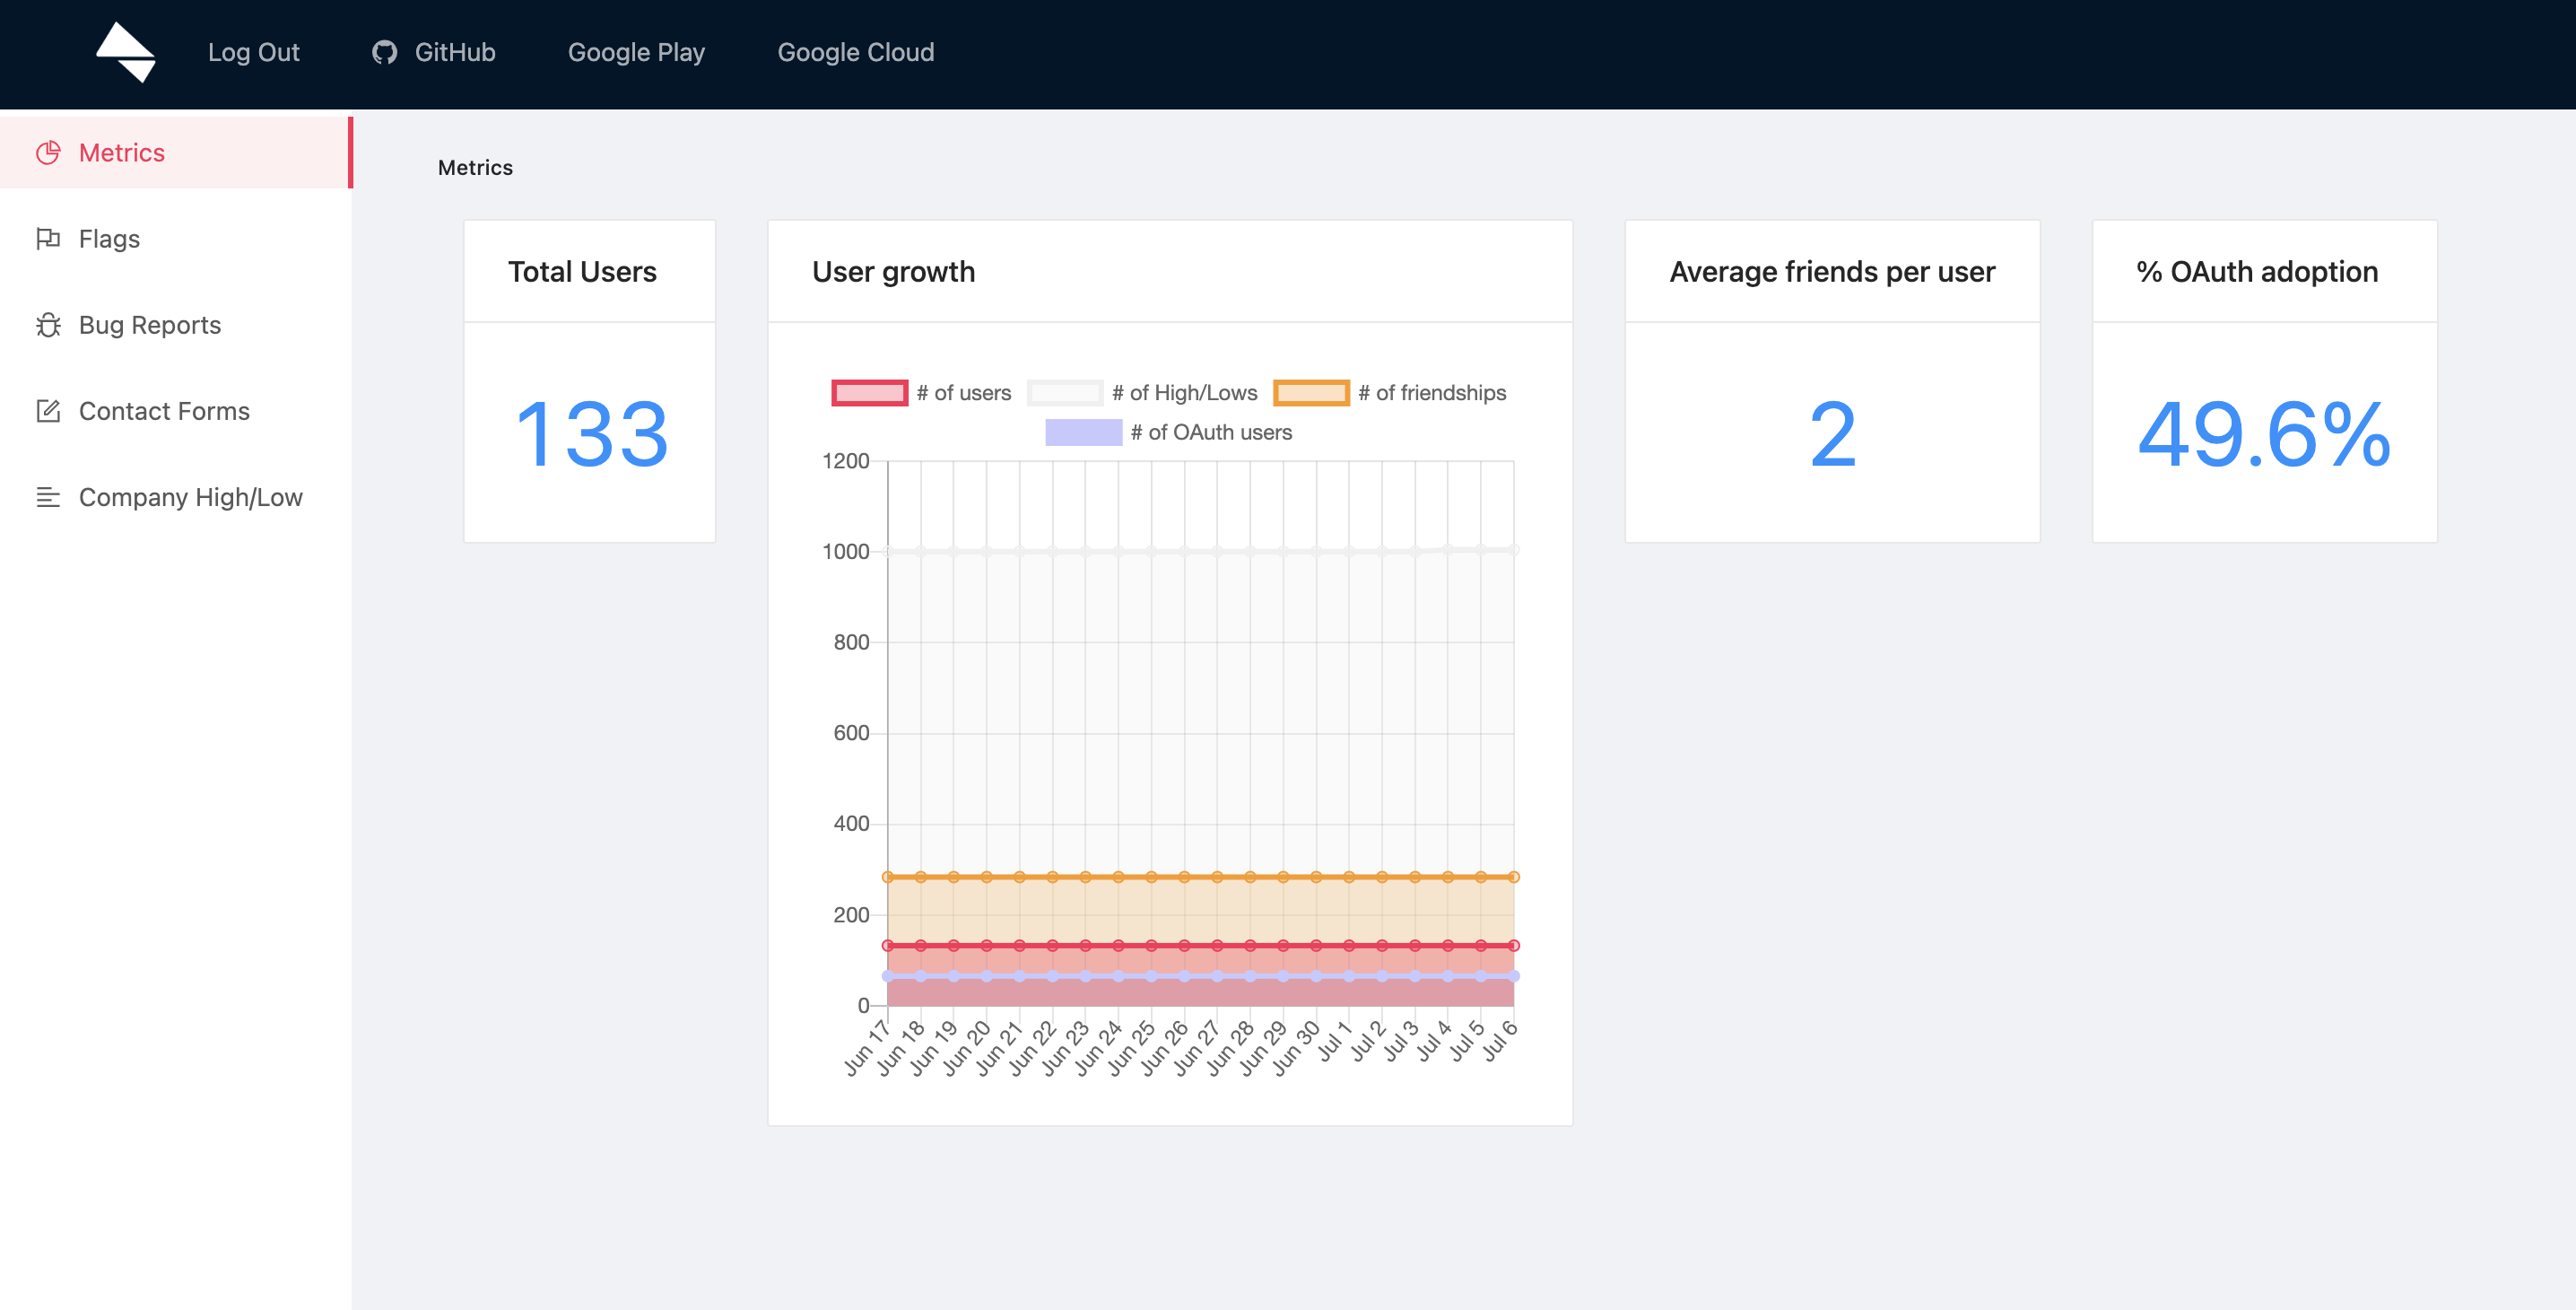Open the Bug Reports page

pyautogui.click(x=150, y=325)
